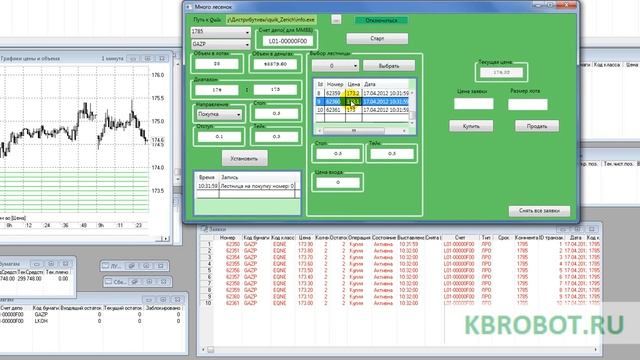The width and height of the screenshot is (640, 360).
Task: Click ladder table scroll right arrow
Action: (404, 131)
